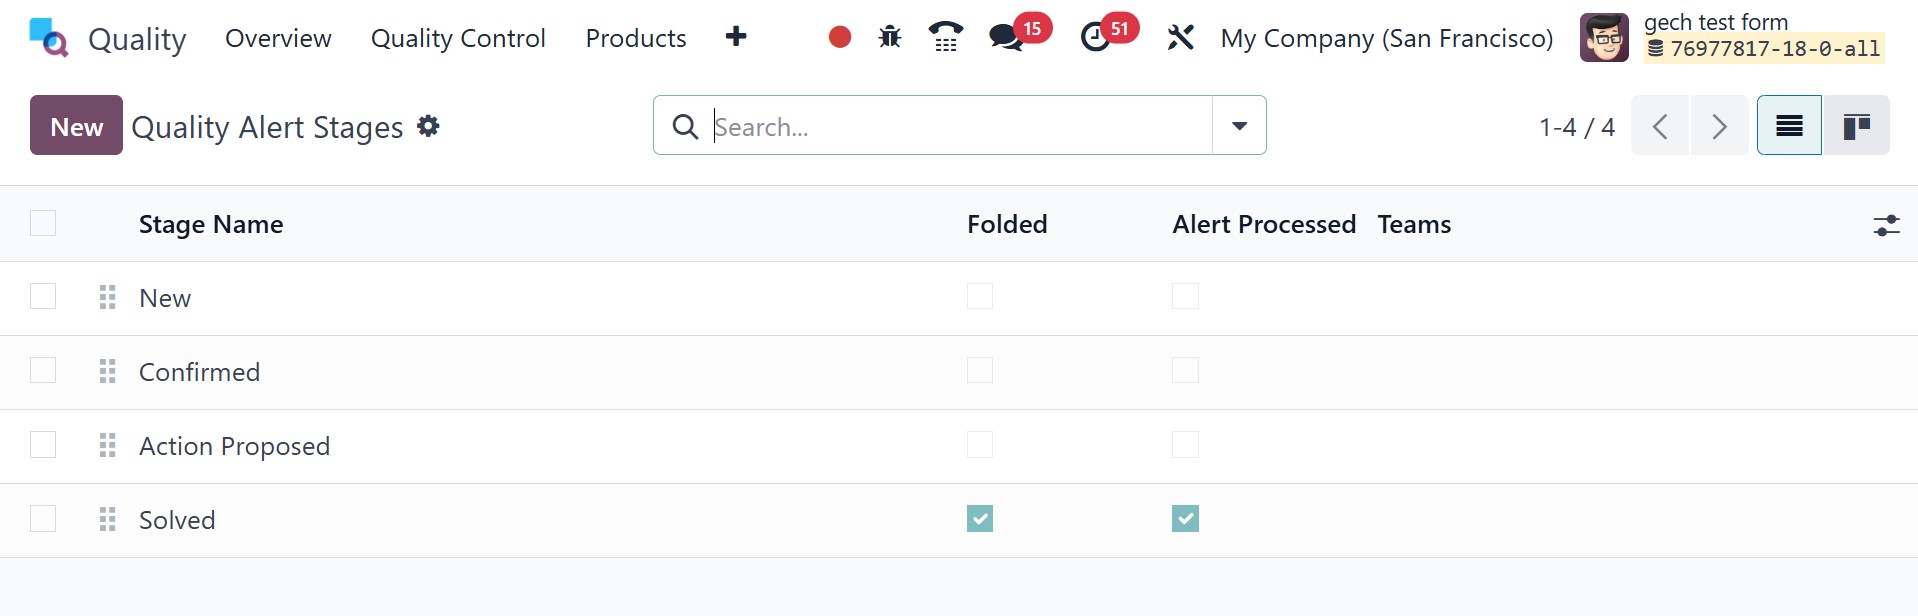Switch to the kanban view

[1856, 126]
